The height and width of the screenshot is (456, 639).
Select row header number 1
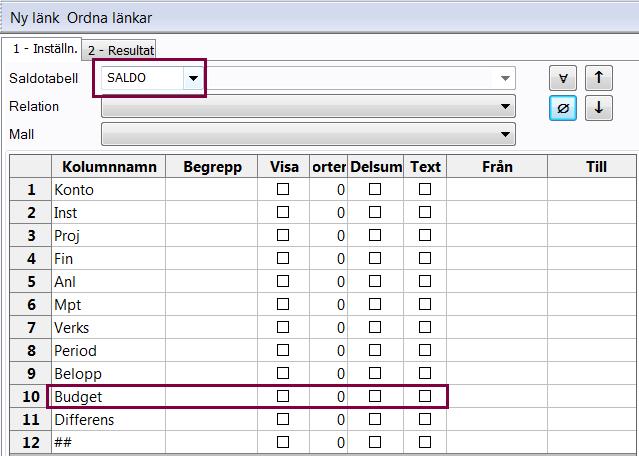[31, 189]
